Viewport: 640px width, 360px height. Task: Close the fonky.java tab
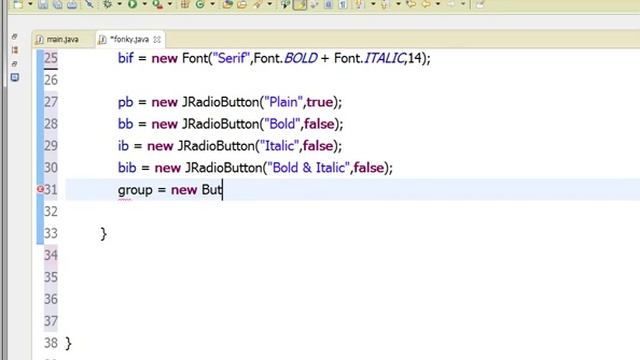click(157, 40)
